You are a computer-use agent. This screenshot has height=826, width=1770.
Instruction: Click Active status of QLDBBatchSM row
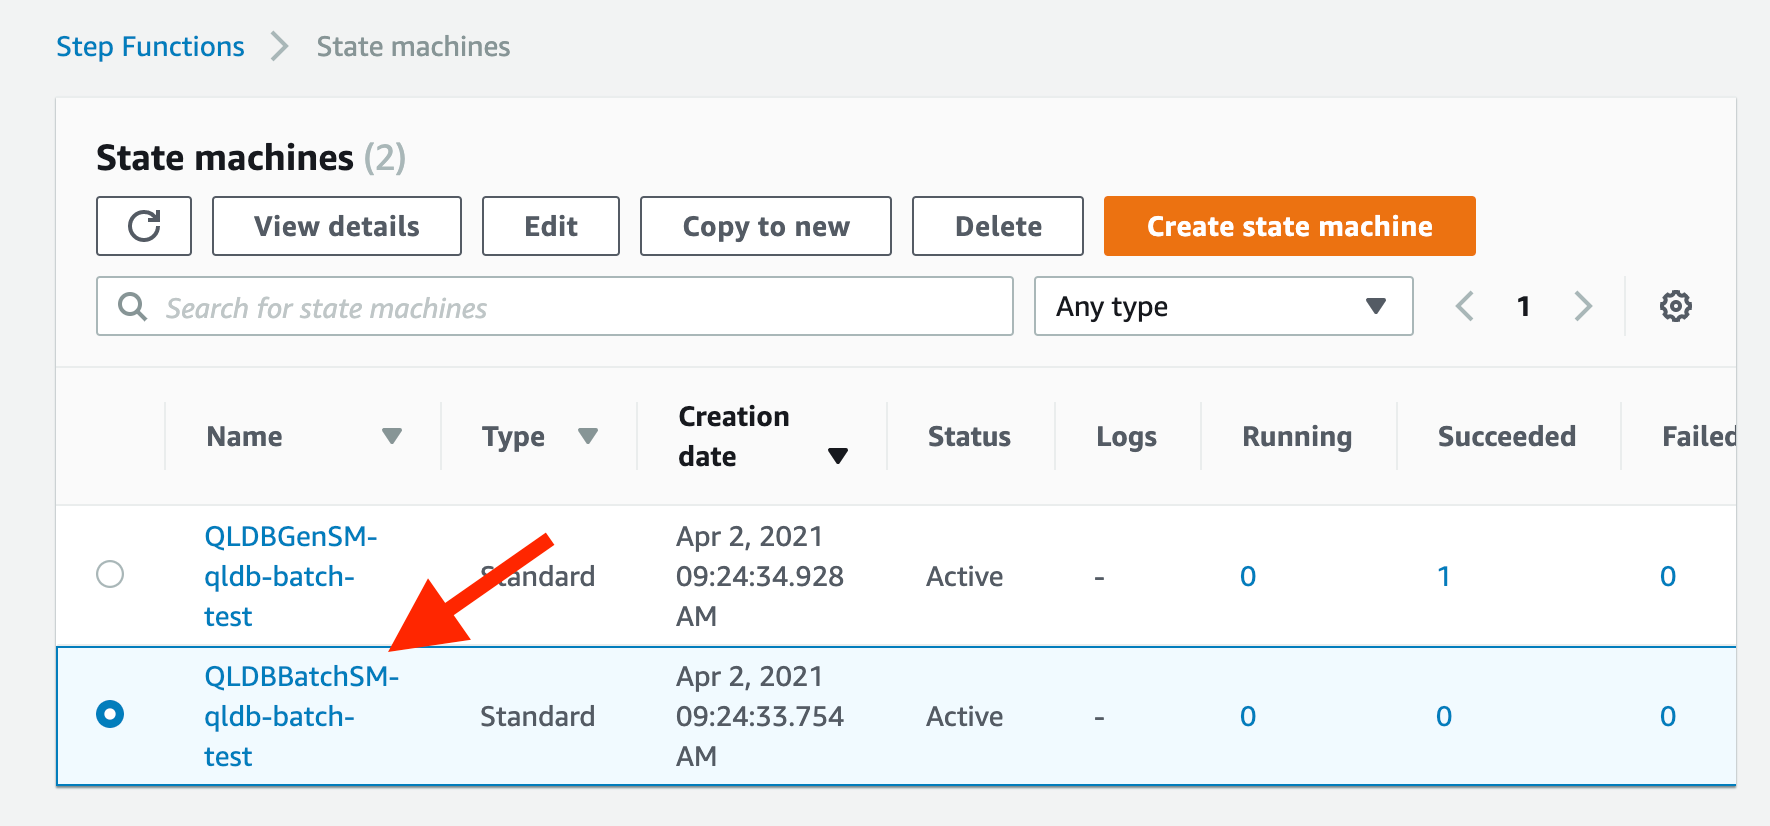click(x=964, y=716)
